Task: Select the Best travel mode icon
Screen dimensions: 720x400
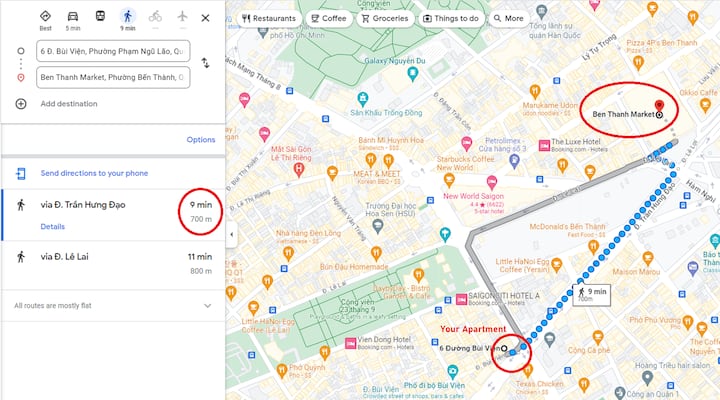Action: point(45,17)
